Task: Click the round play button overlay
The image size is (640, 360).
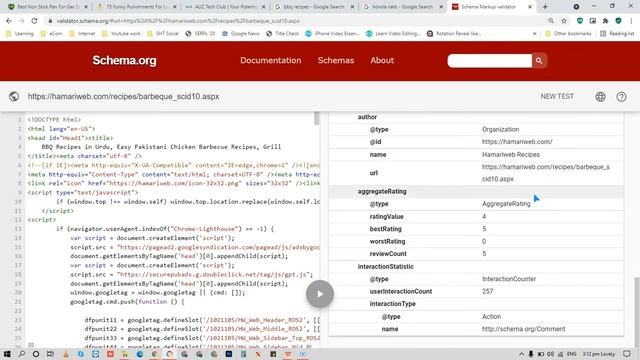Action: click(320, 294)
